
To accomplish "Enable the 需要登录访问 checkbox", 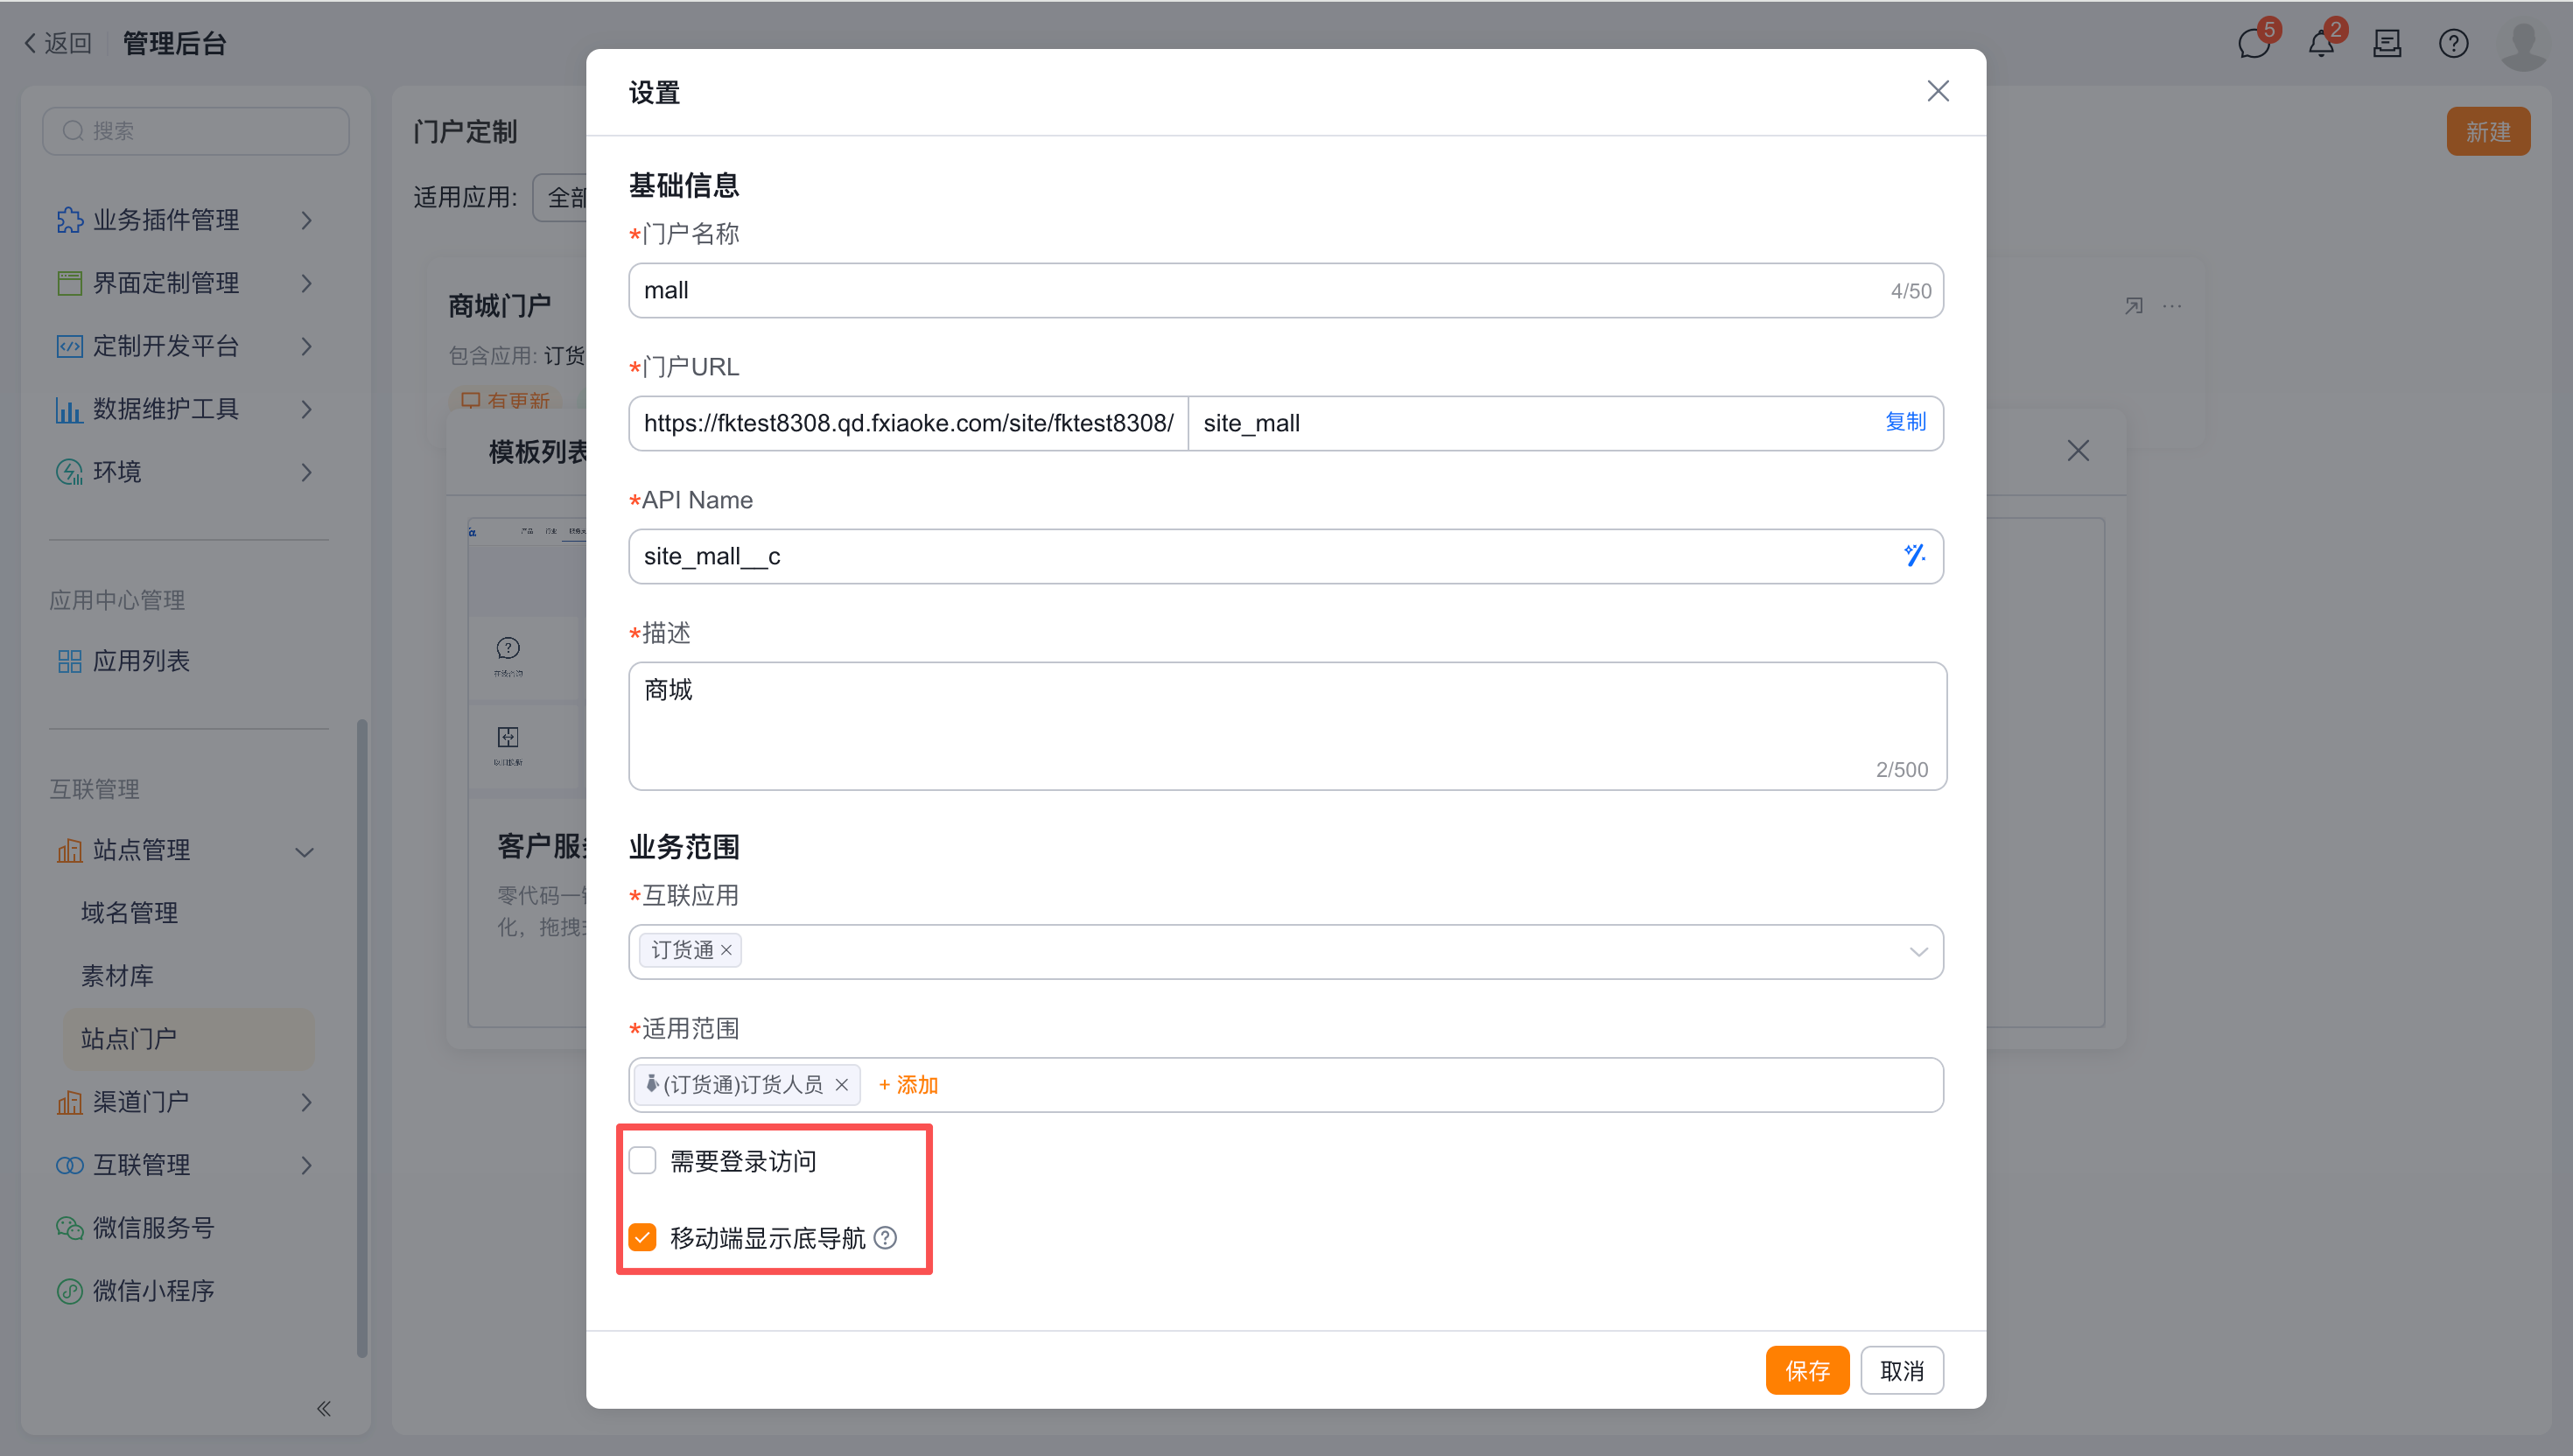I will point(643,1161).
